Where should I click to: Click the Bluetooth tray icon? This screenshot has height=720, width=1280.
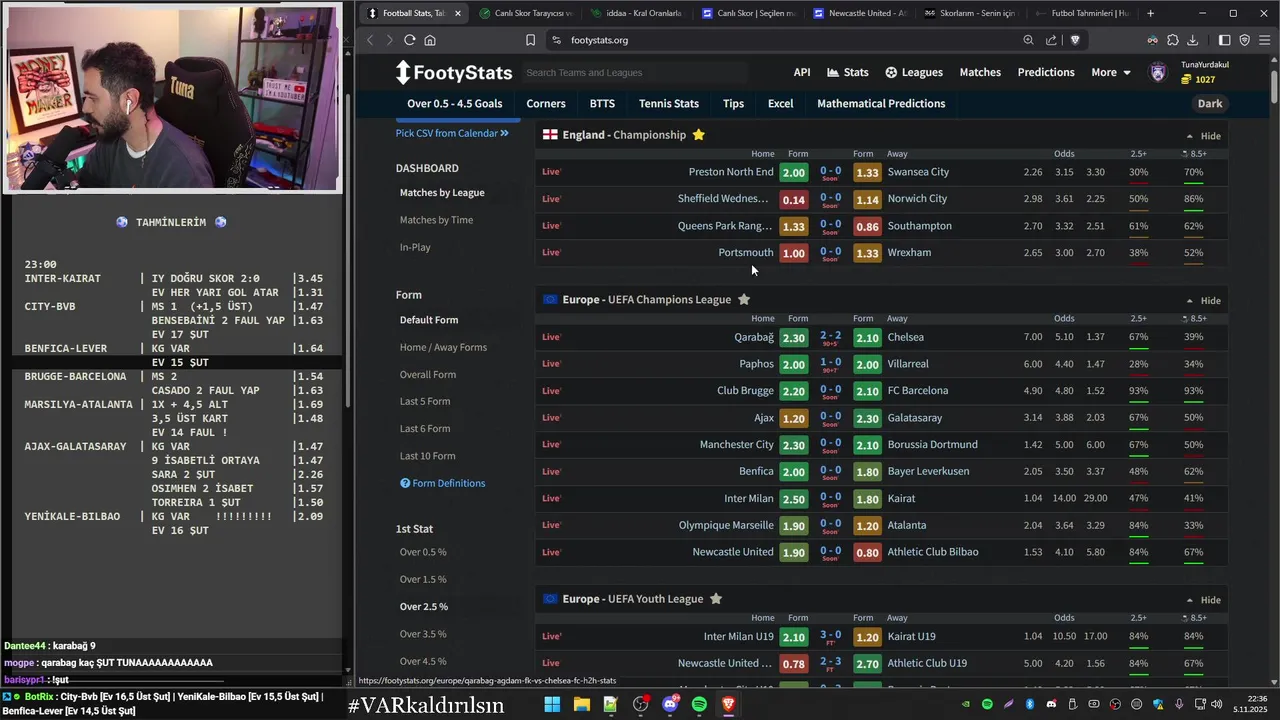click(x=1030, y=705)
